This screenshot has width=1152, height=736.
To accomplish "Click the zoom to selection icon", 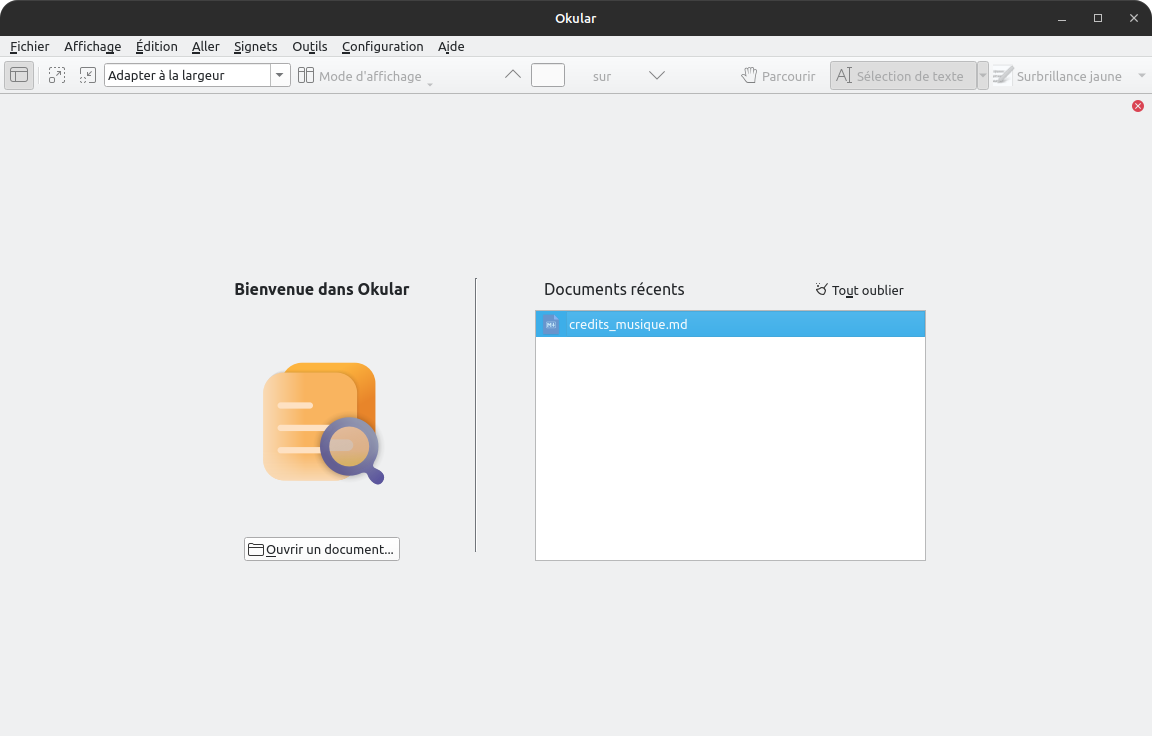I will (x=57, y=75).
